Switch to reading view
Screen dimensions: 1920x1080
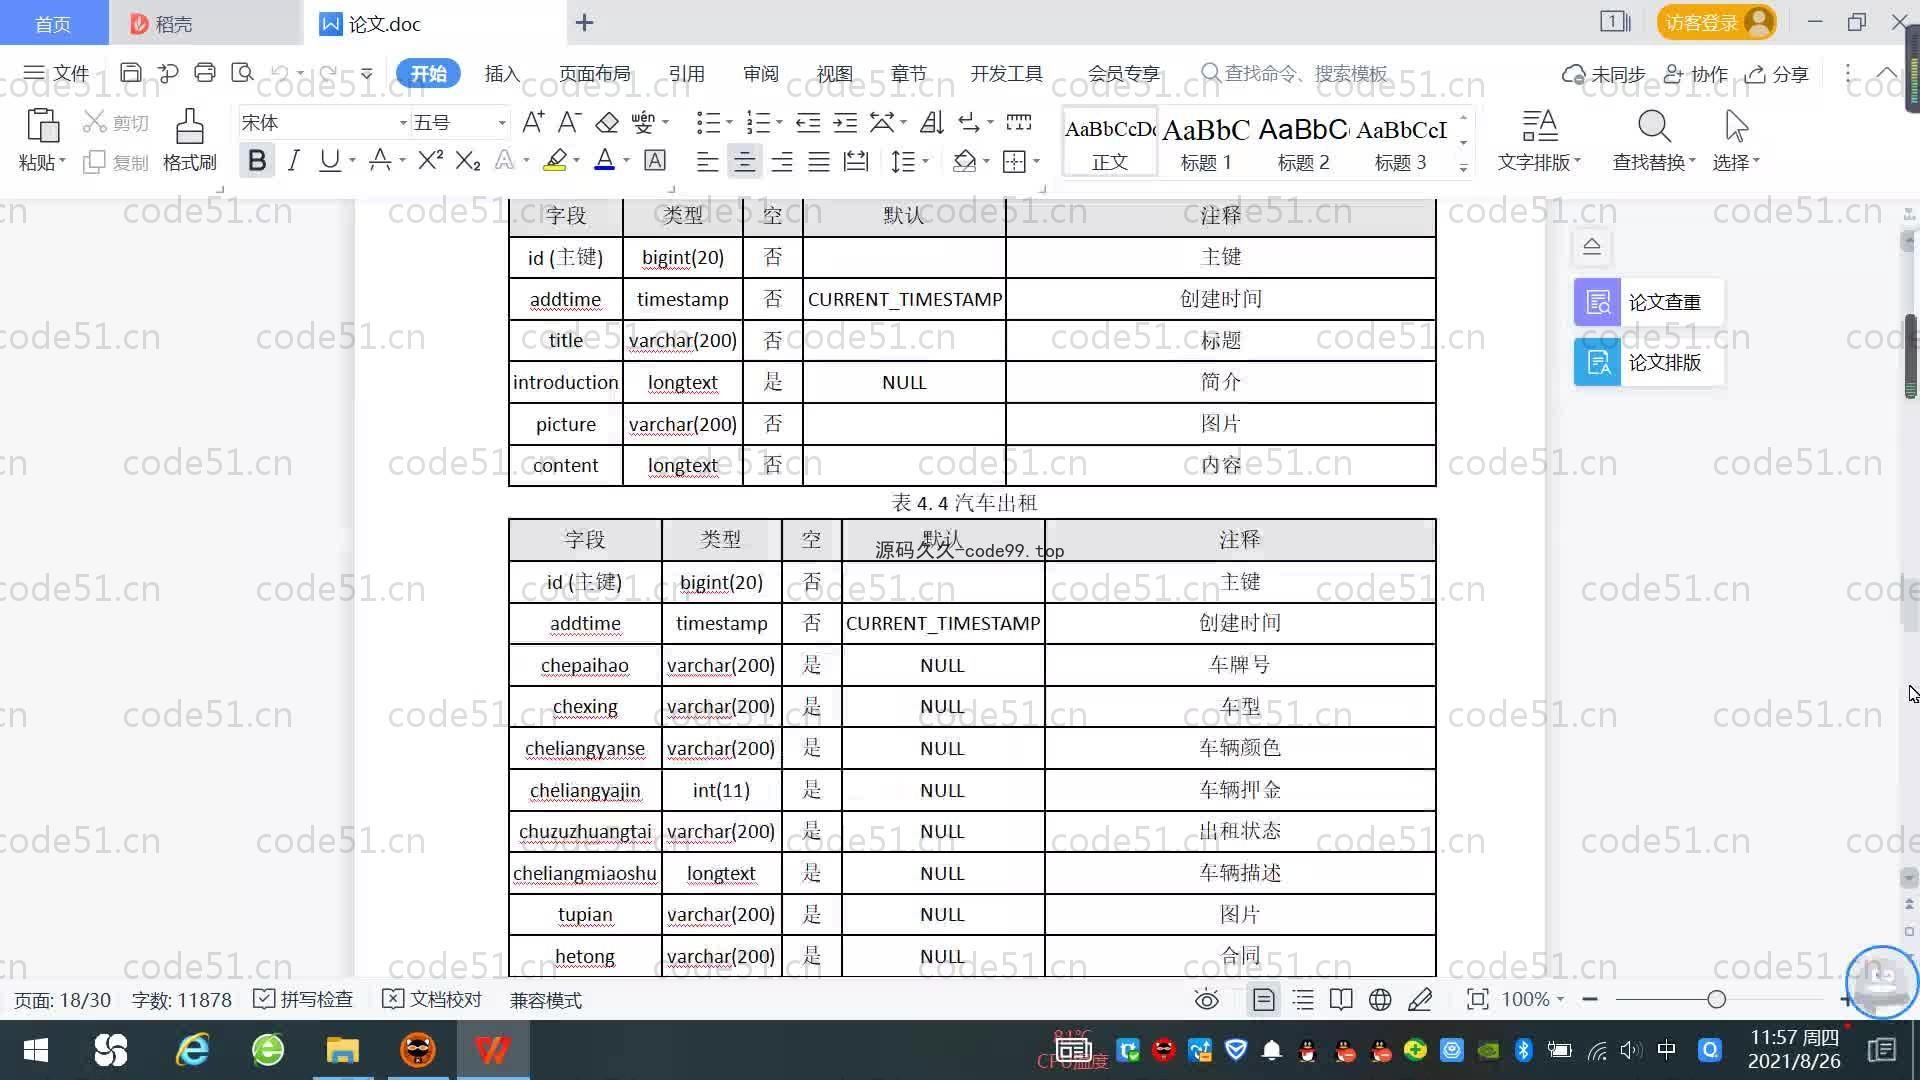(1341, 1000)
